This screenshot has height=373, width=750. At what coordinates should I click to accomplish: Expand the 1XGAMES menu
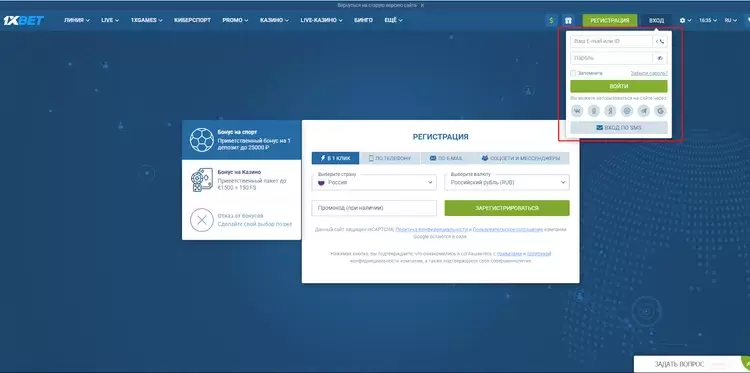(147, 21)
